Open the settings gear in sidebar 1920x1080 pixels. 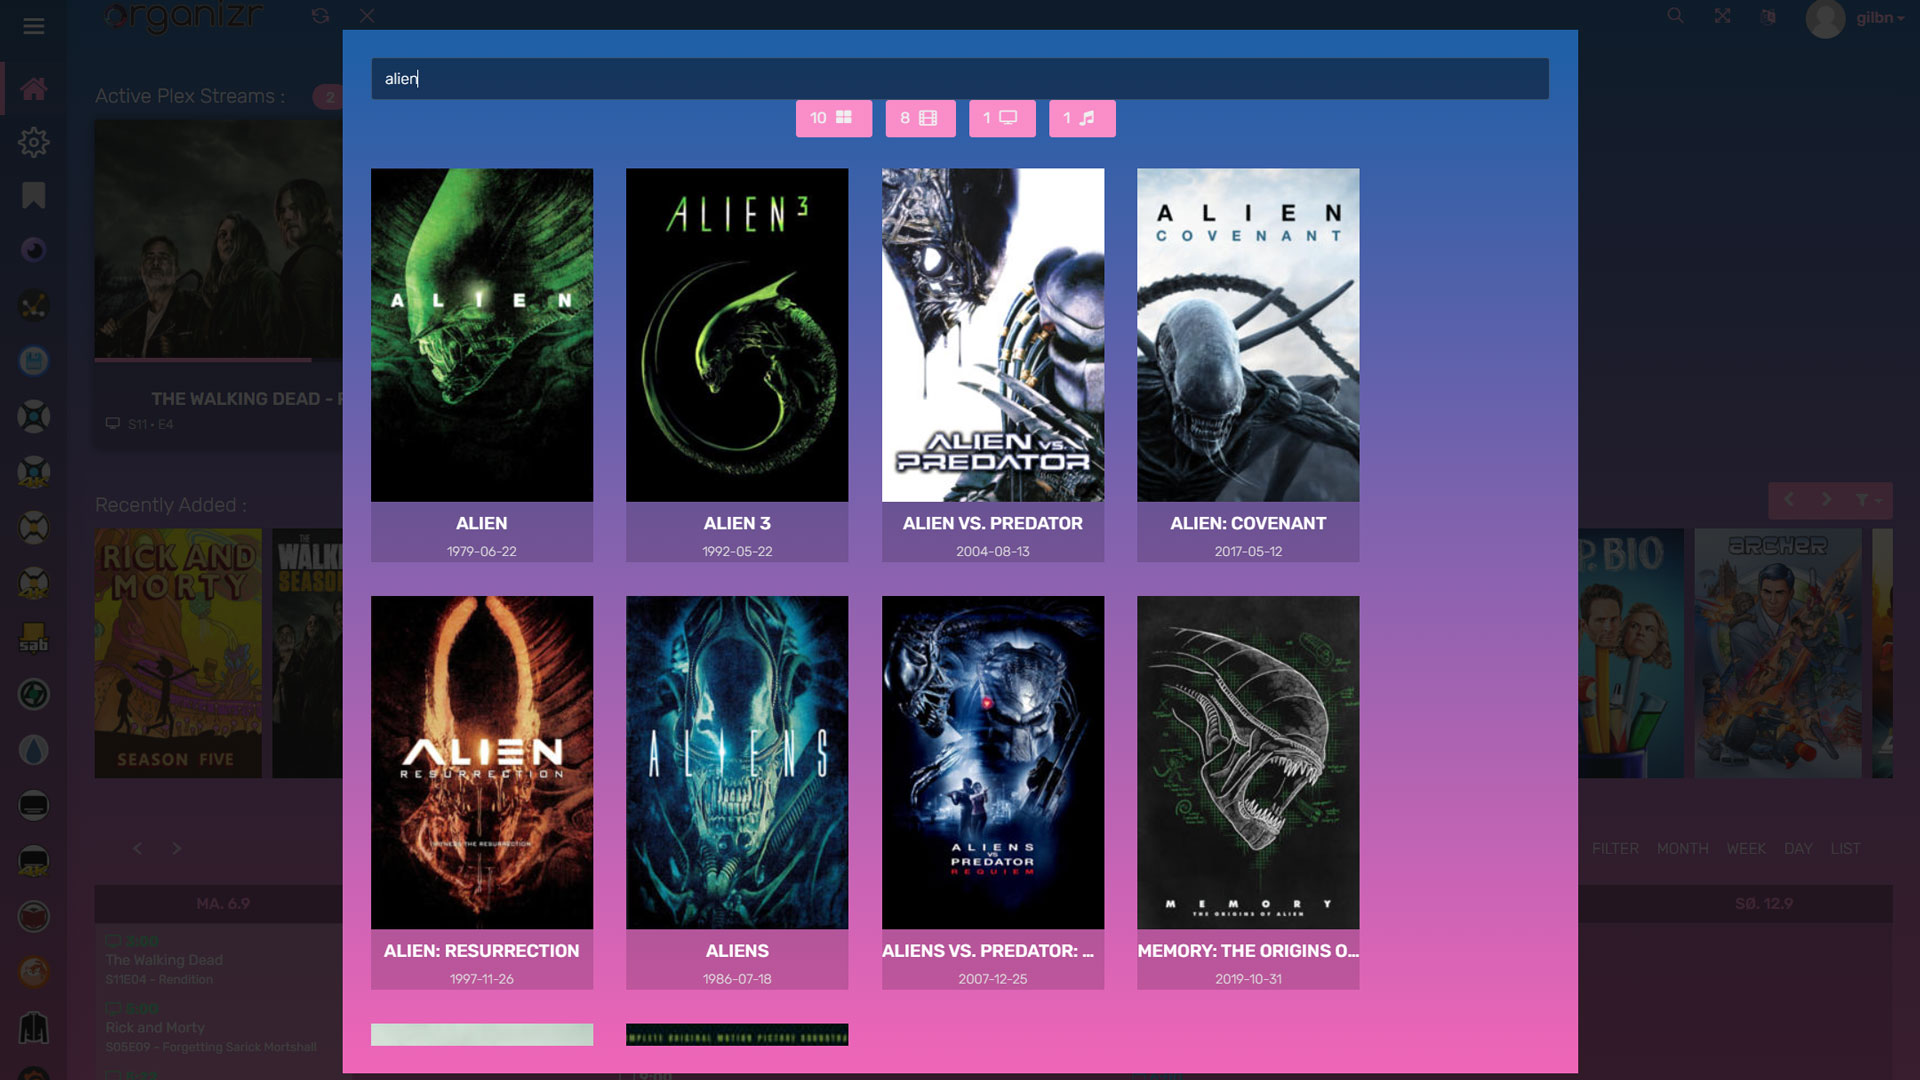[33, 142]
